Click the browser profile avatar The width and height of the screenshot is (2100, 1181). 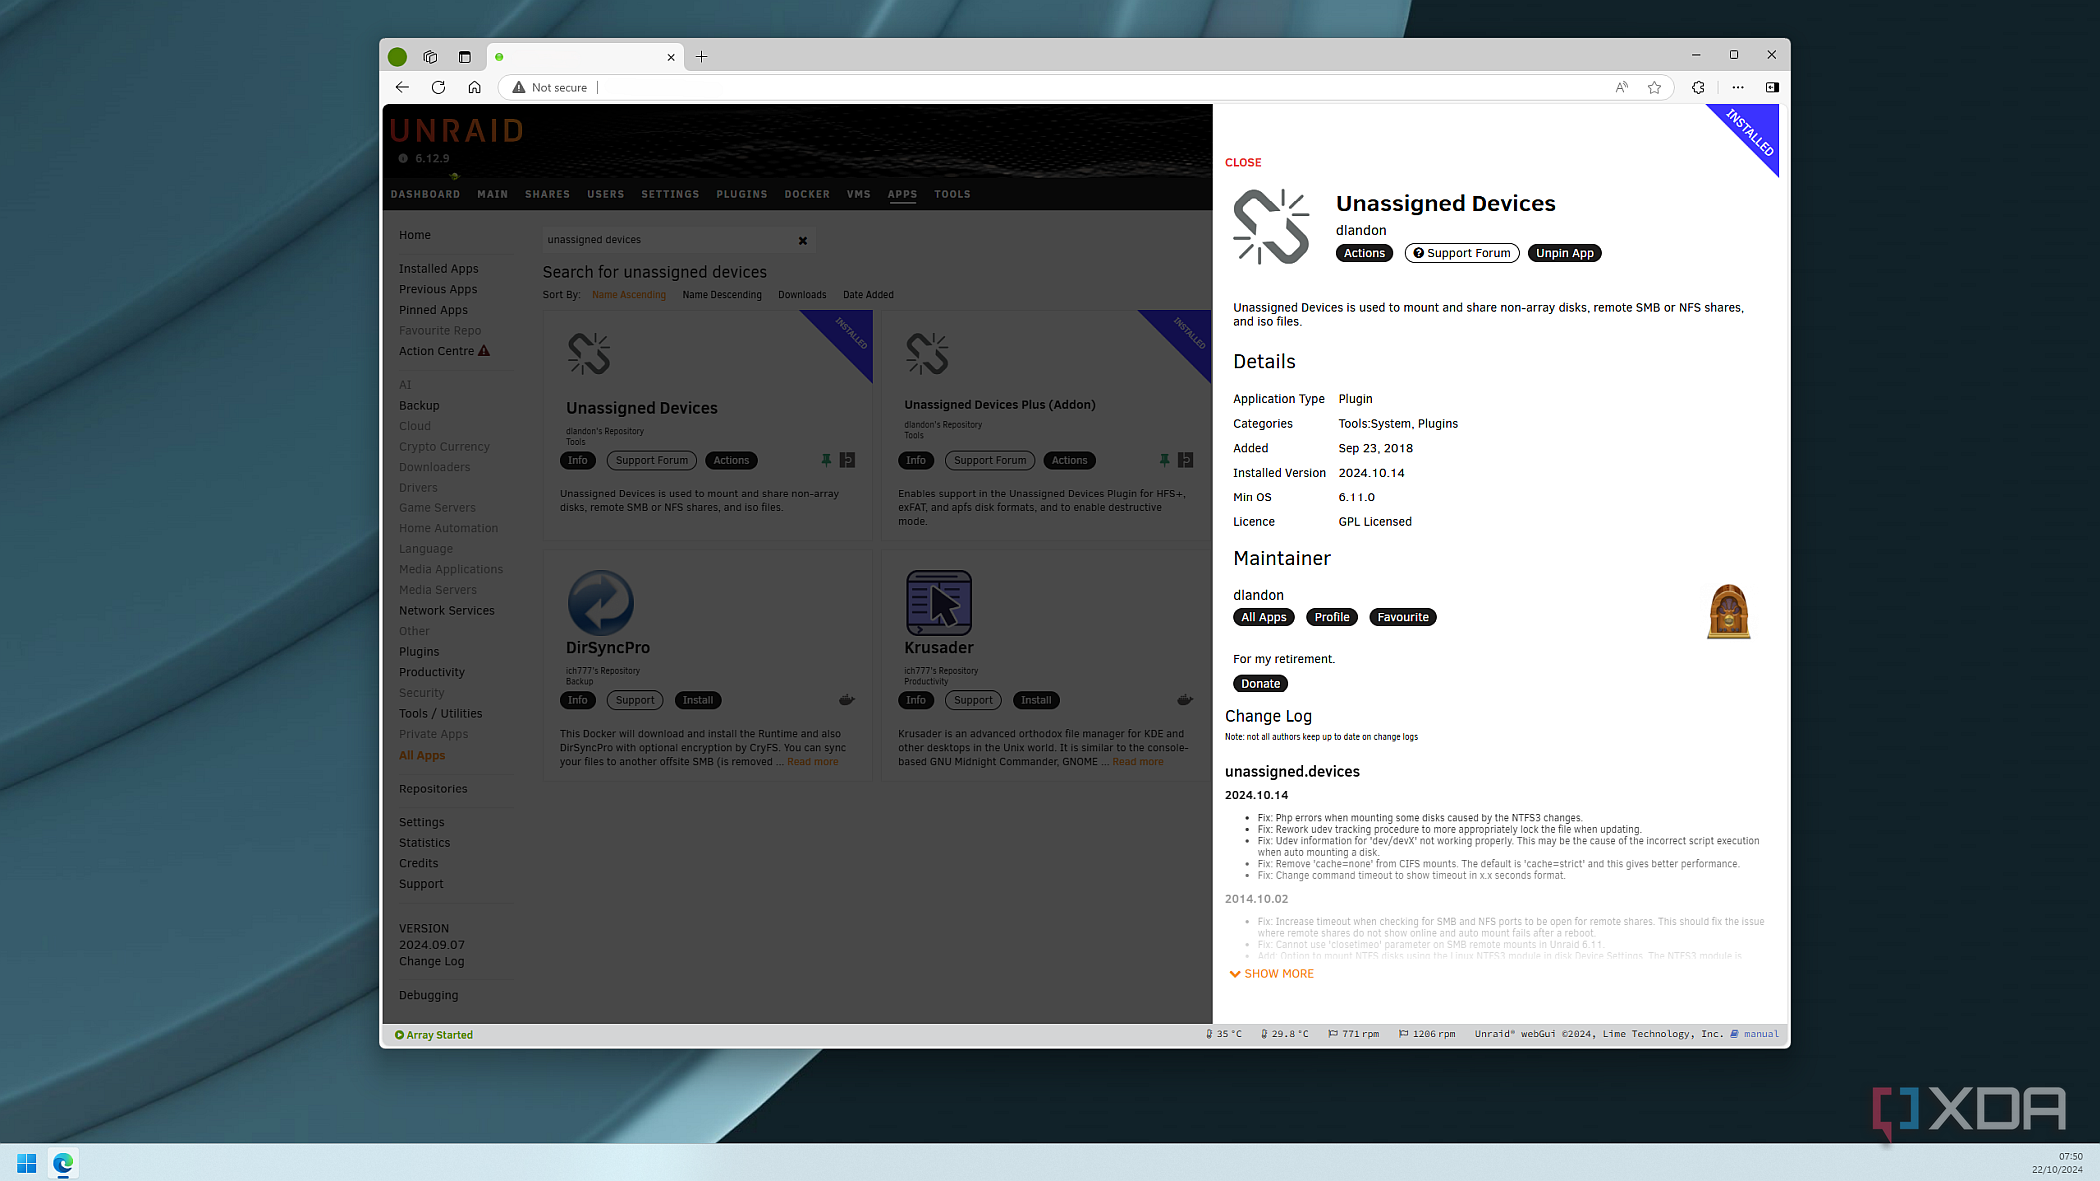pyautogui.click(x=397, y=57)
